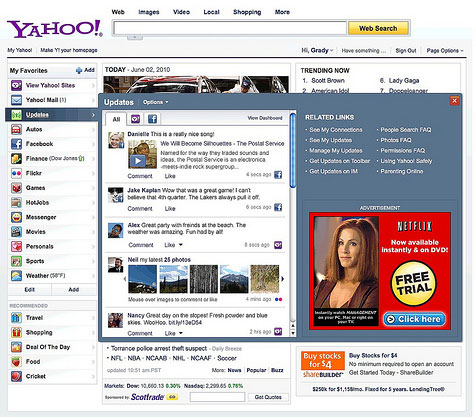Open the Scott Brown trending topic
The width and height of the screenshot is (476, 417).
click(x=328, y=81)
